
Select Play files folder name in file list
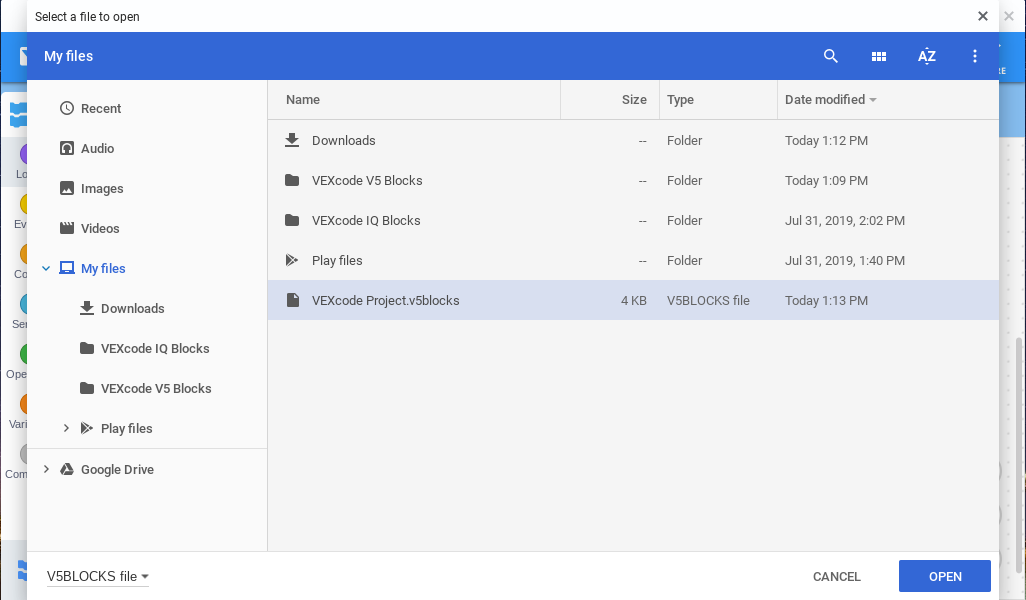(337, 260)
